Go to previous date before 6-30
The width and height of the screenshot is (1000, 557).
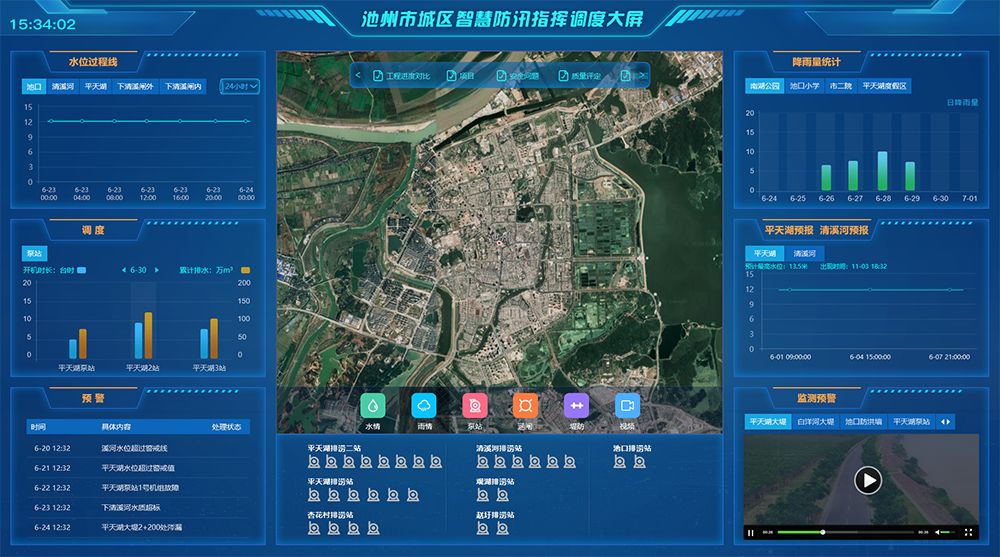click(x=123, y=270)
